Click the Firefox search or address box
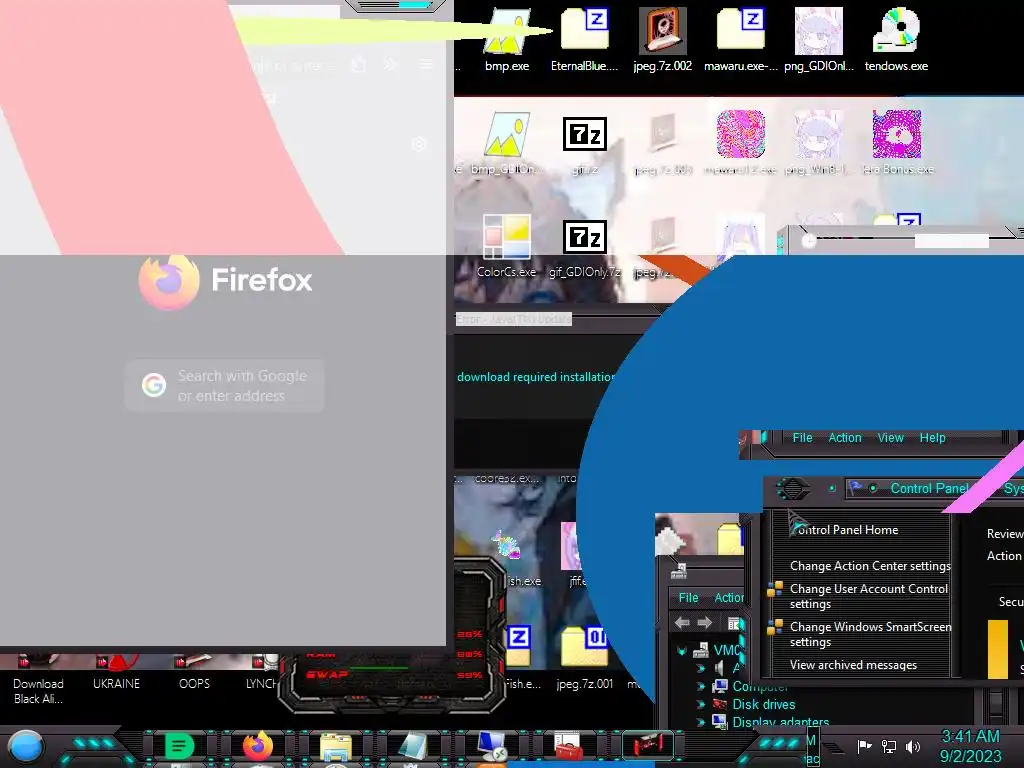 pyautogui.click(x=225, y=385)
